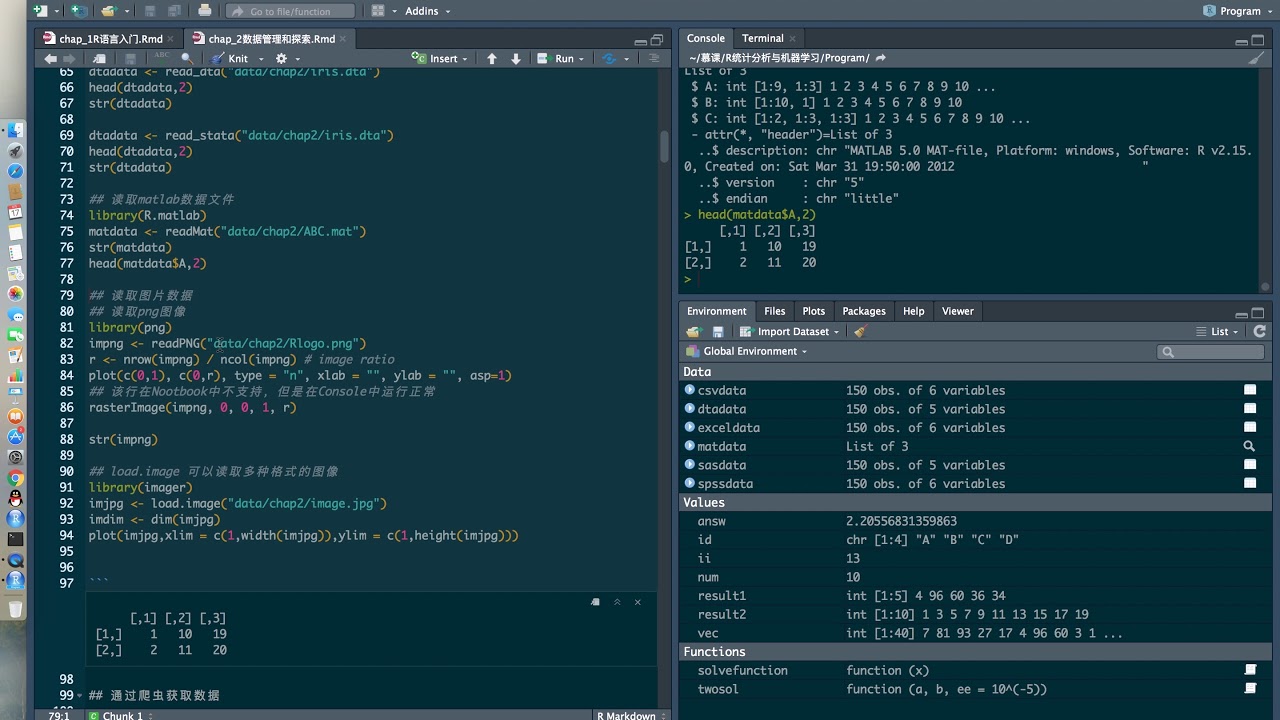Open the editor settings gear menu
Viewport: 1280px width, 720px height.
tap(282, 59)
